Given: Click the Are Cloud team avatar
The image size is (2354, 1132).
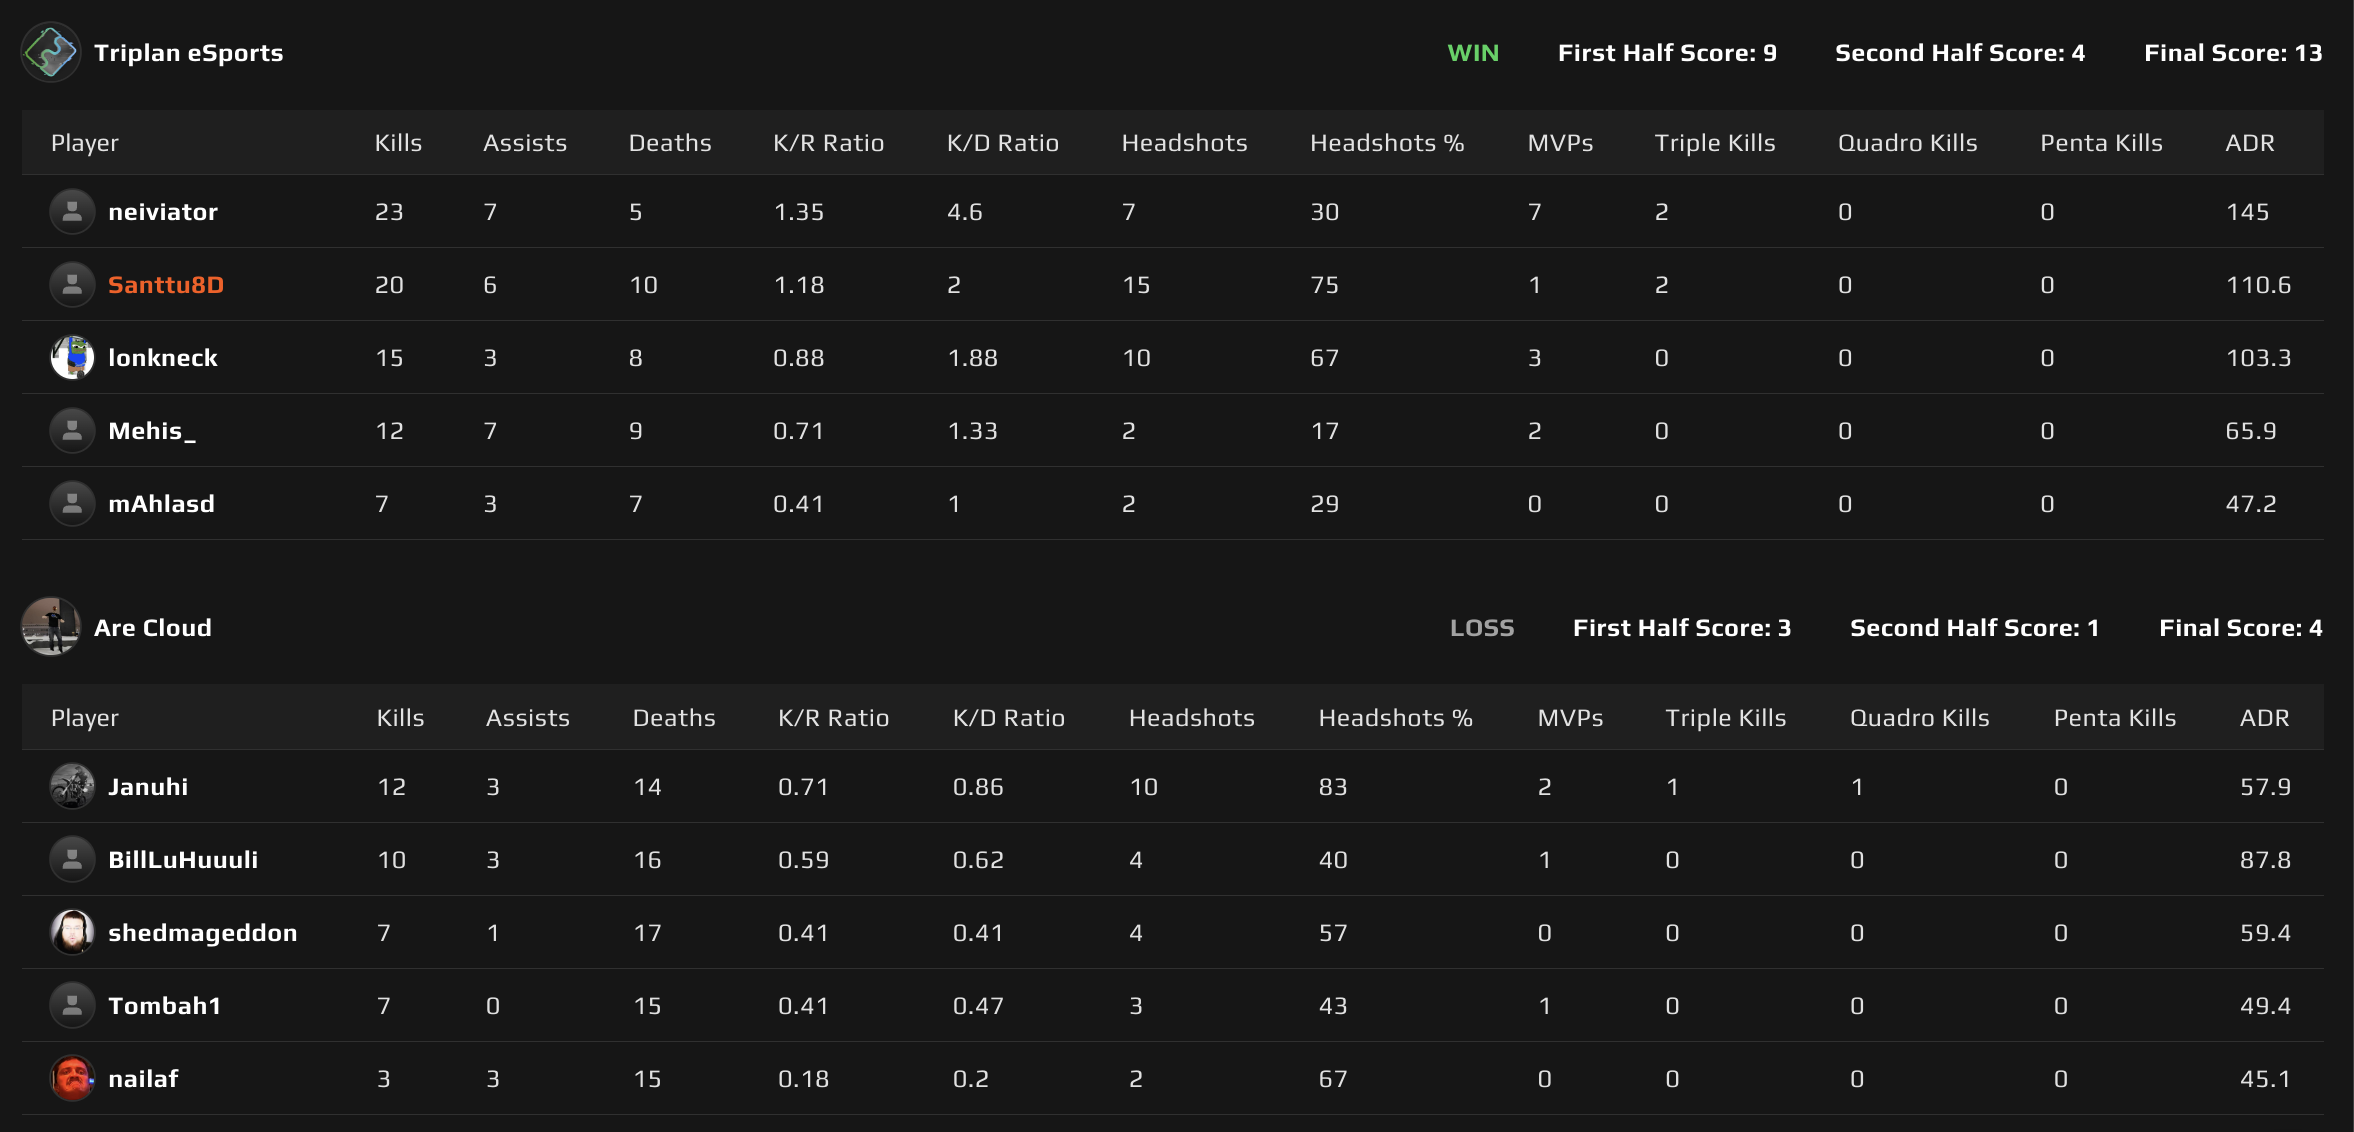Looking at the screenshot, I should tap(50, 627).
